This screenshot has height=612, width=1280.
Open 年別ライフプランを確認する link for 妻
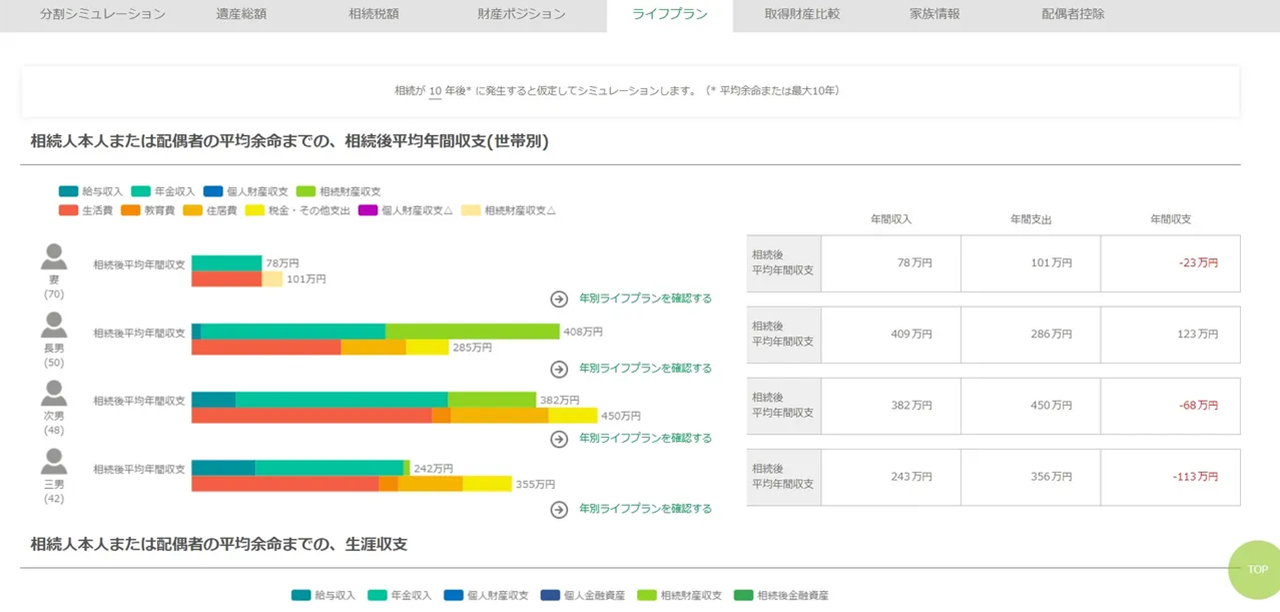click(x=645, y=299)
